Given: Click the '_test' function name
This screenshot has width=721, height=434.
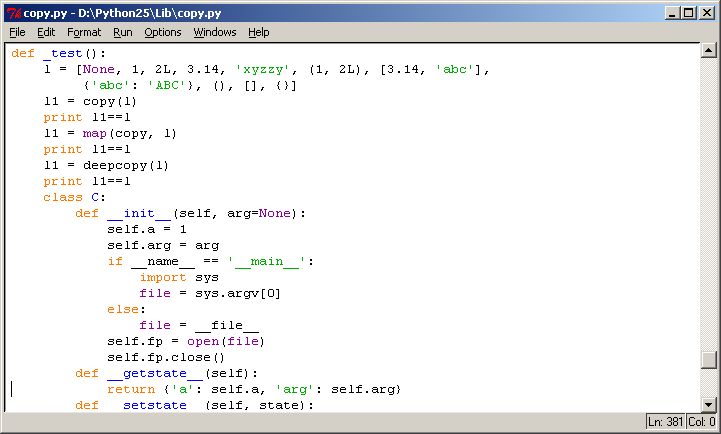Looking at the screenshot, I should pyautogui.click(x=63, y=53).
